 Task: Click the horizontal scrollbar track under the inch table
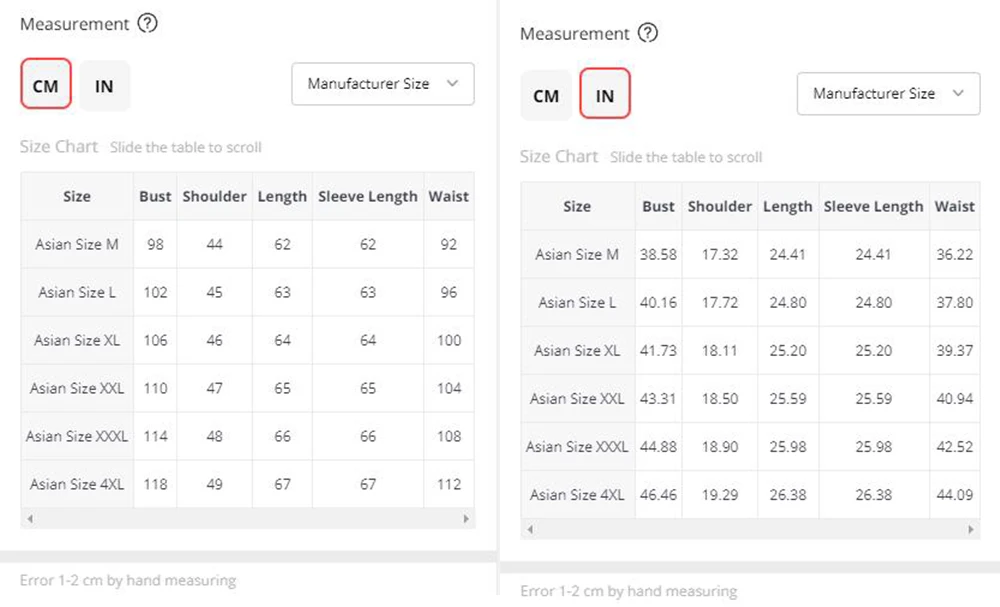[750, 529]
